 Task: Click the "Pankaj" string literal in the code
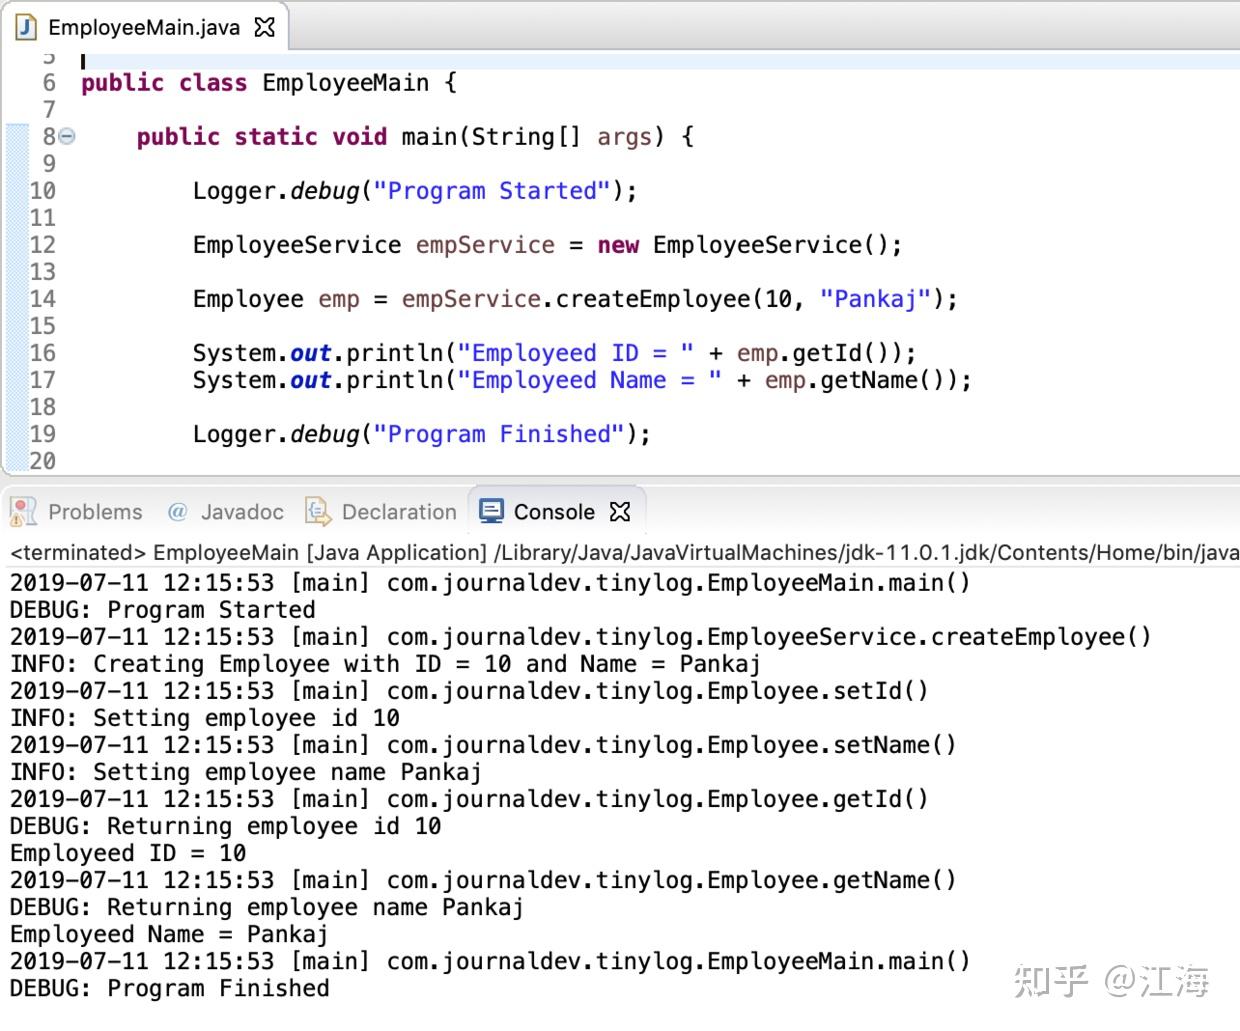point(875,299)
